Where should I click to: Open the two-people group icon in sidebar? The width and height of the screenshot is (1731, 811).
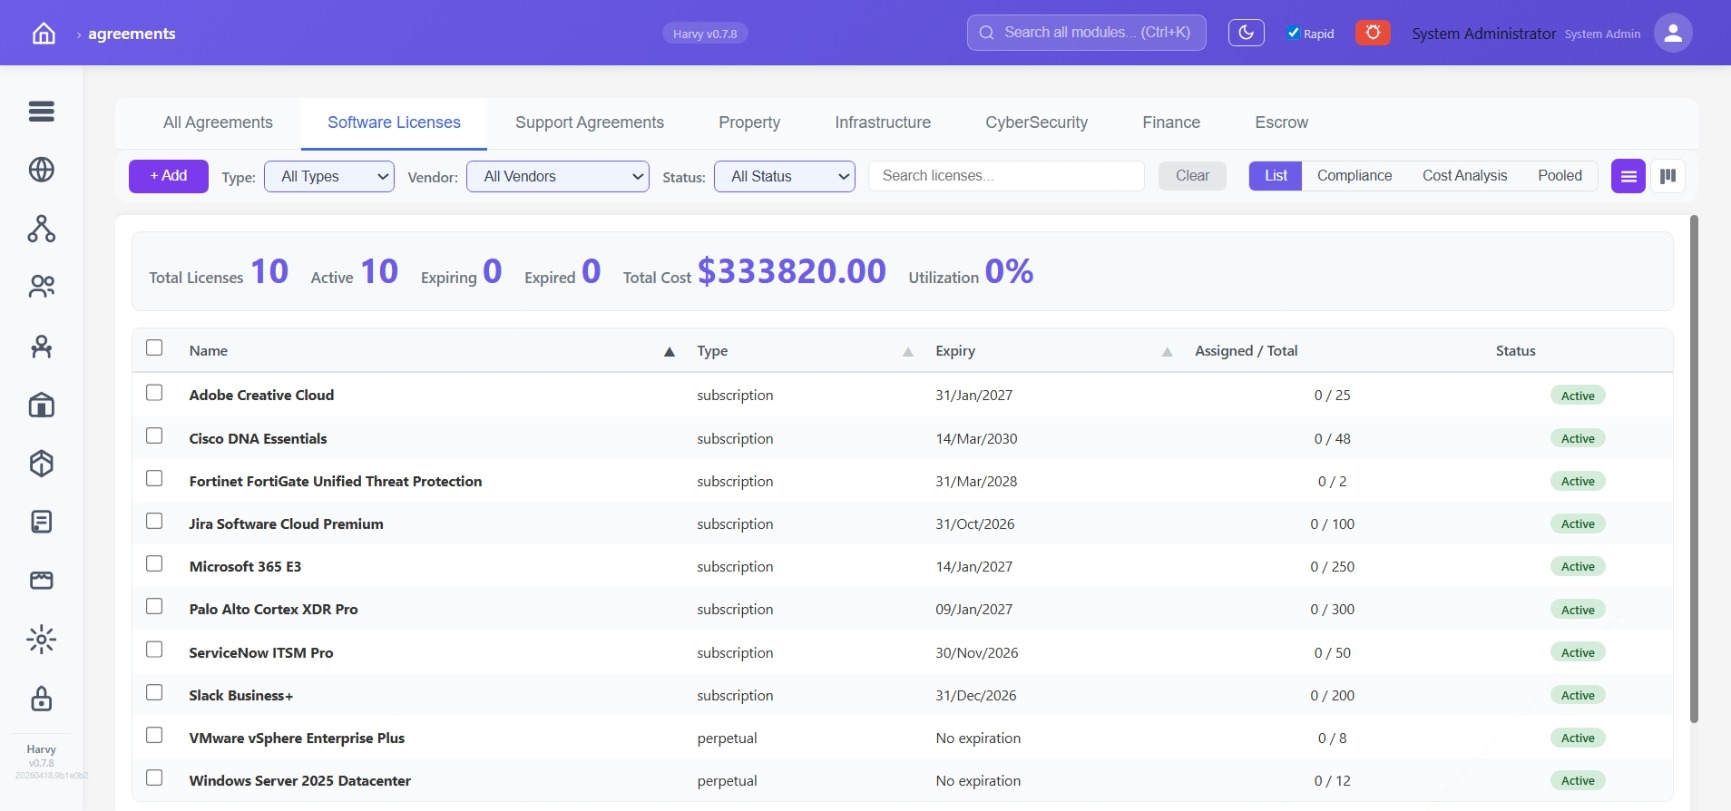41,287
